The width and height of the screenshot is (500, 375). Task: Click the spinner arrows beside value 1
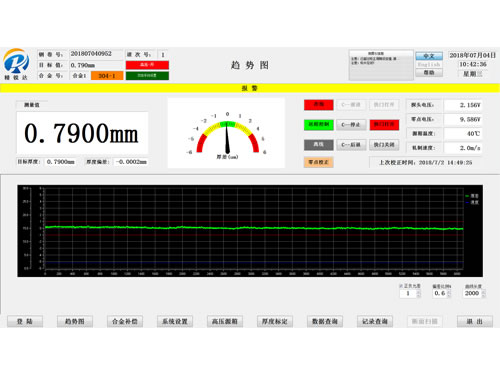419,294
